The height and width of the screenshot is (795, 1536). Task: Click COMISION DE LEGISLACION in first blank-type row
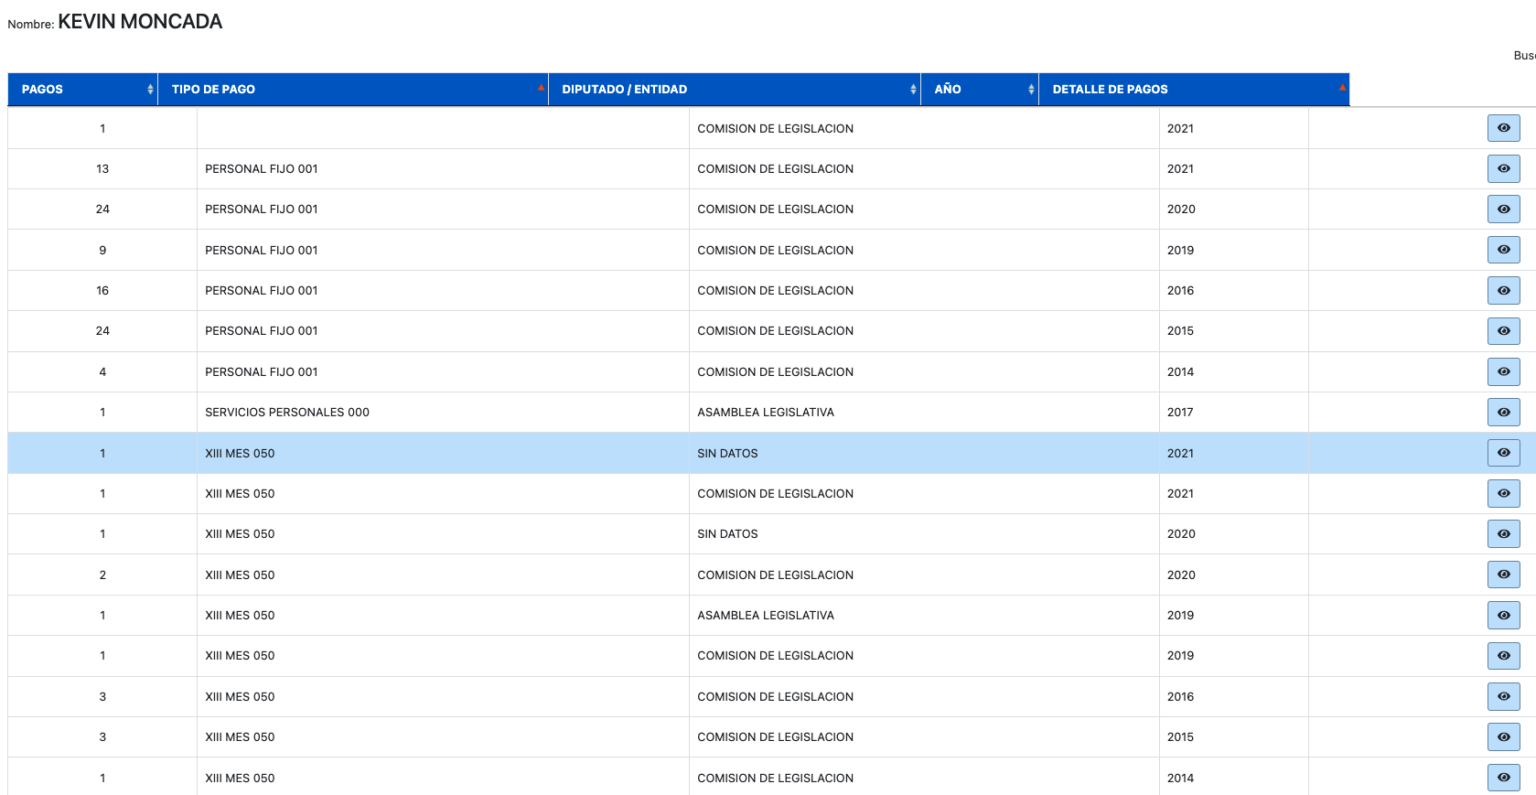[x=775, y=128]
